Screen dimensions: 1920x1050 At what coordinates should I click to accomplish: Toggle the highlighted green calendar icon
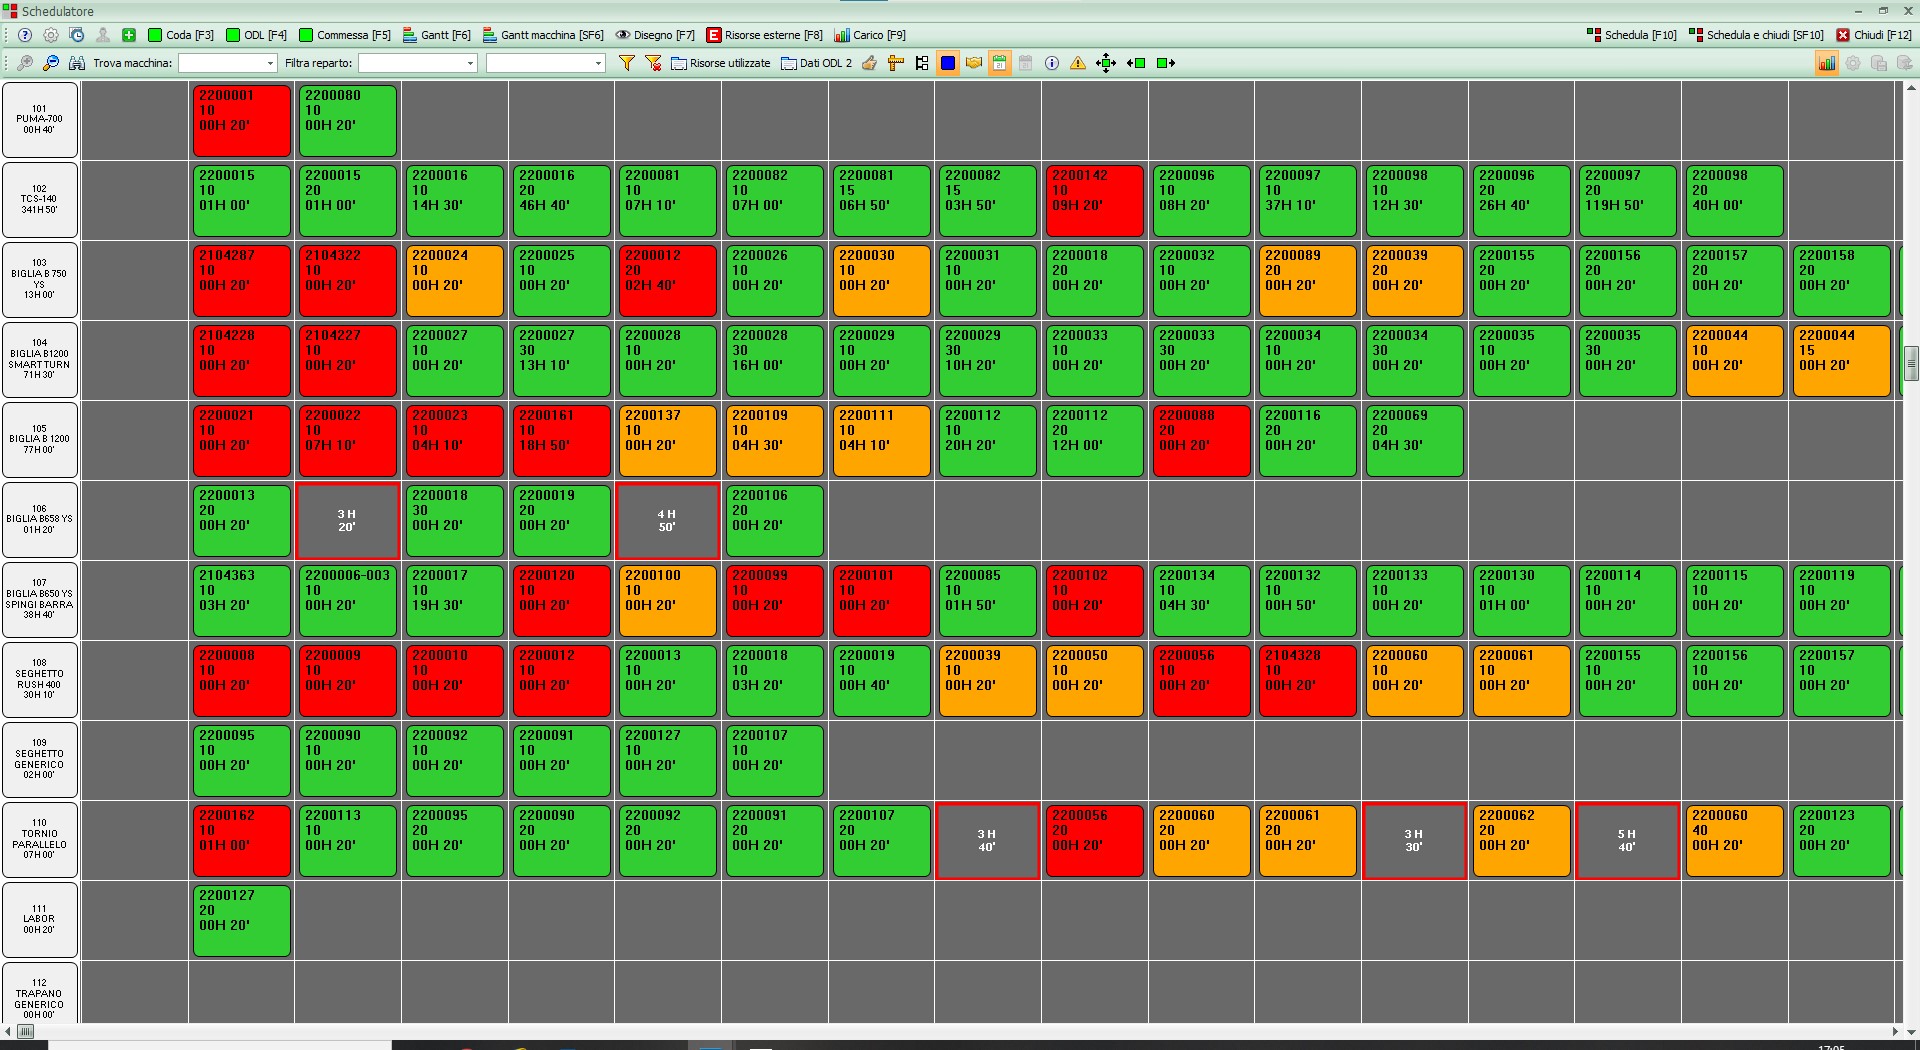coord(999,63)
